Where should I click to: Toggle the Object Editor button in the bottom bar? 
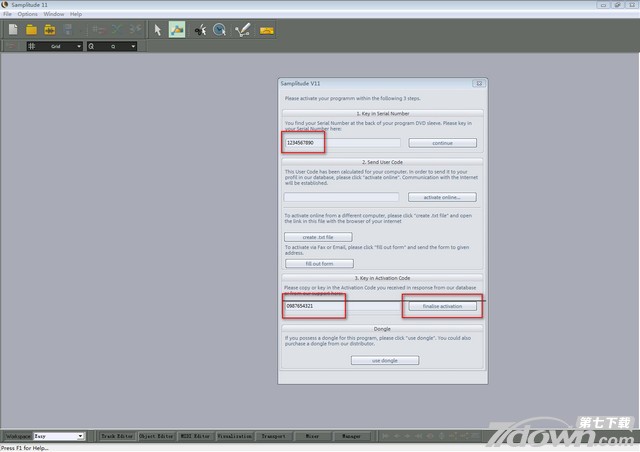click(156, 436)
